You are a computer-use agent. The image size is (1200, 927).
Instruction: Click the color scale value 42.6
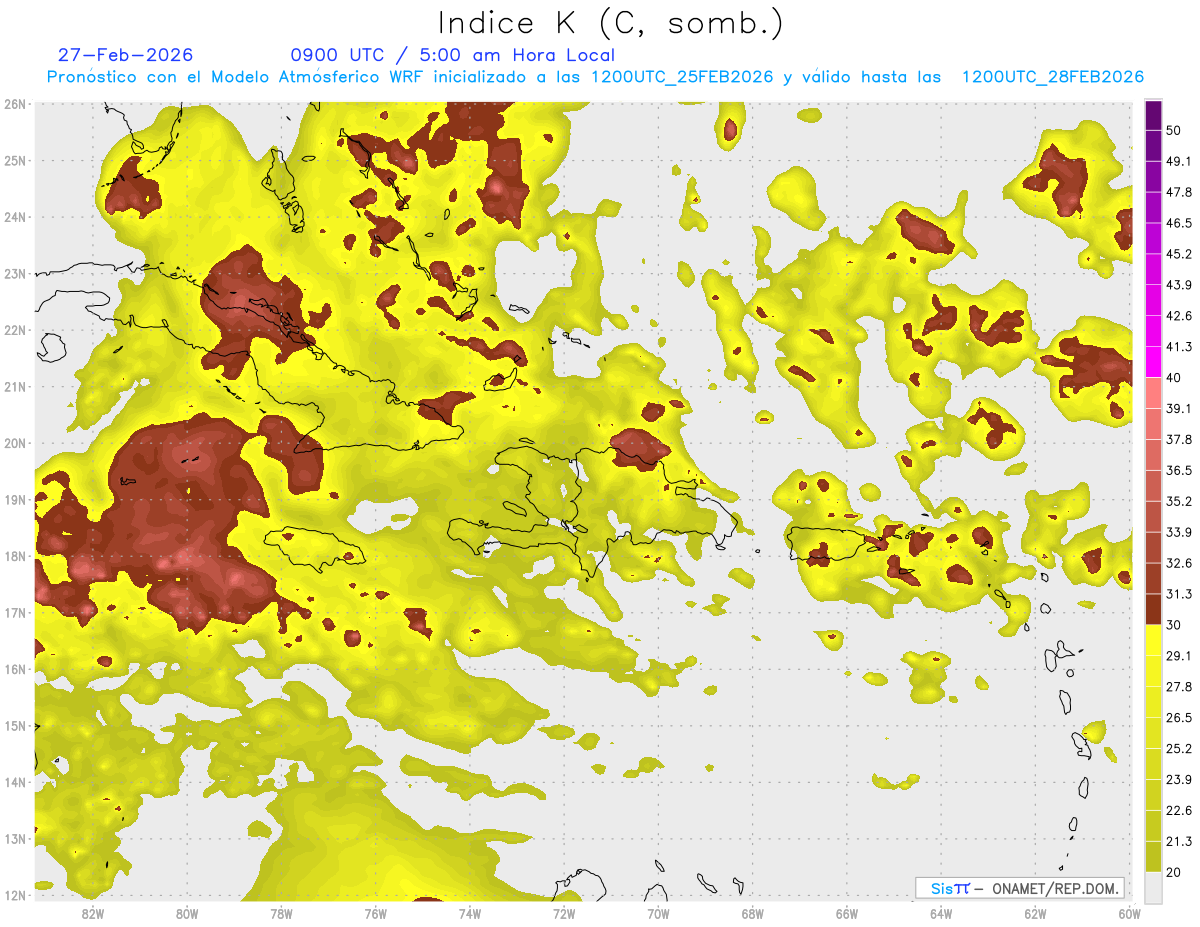coord(1179,316)
